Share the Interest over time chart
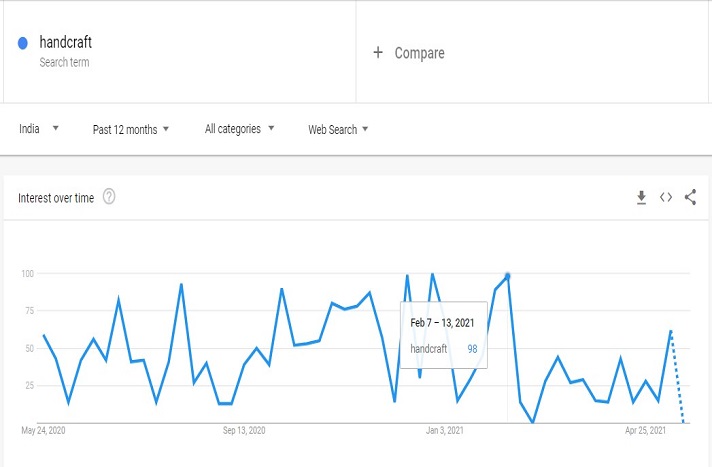712x467 pixels. (690, 198)
